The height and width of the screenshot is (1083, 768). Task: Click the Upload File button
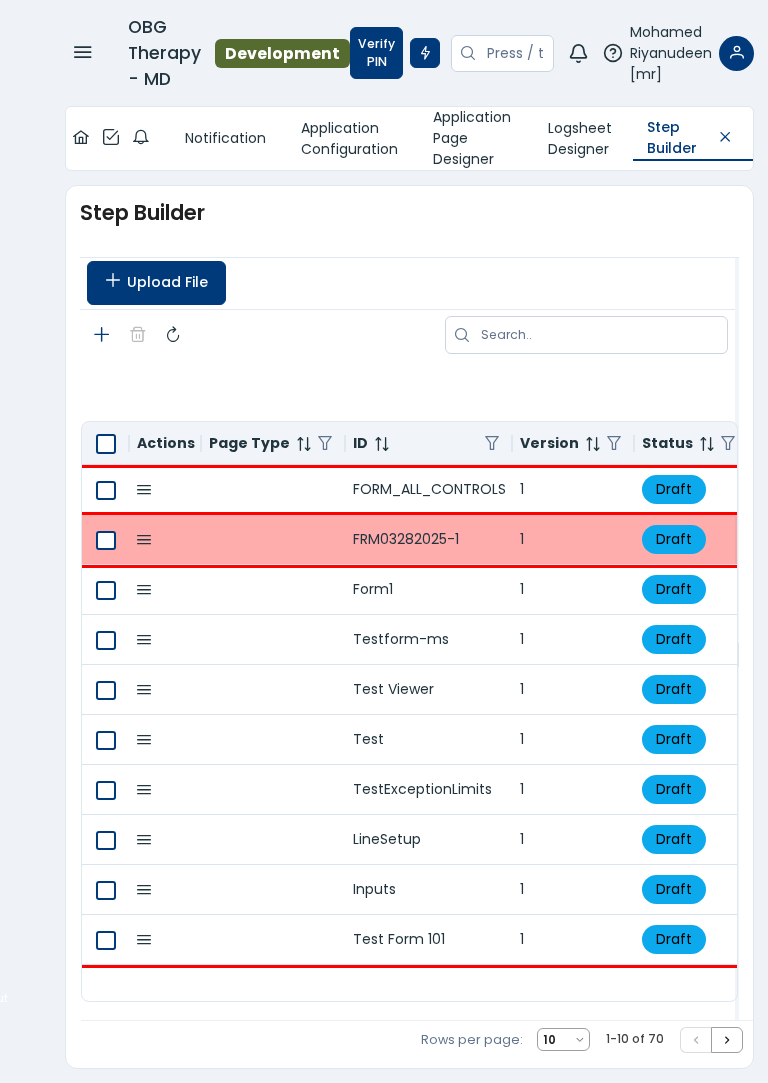156,283
